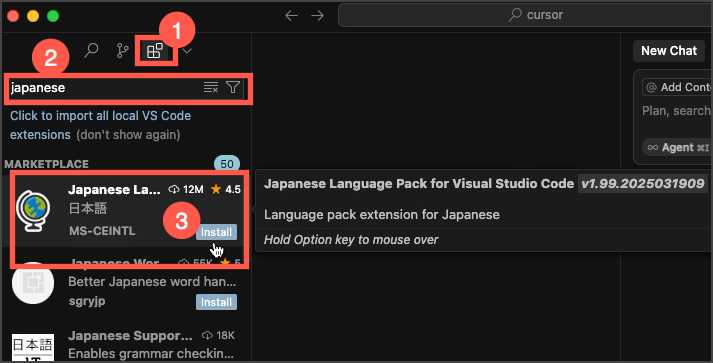The width and height of the screenshot is (713, 363).
Task: Click the Japanese Support extension icon
Action: (x=33, y=348)
